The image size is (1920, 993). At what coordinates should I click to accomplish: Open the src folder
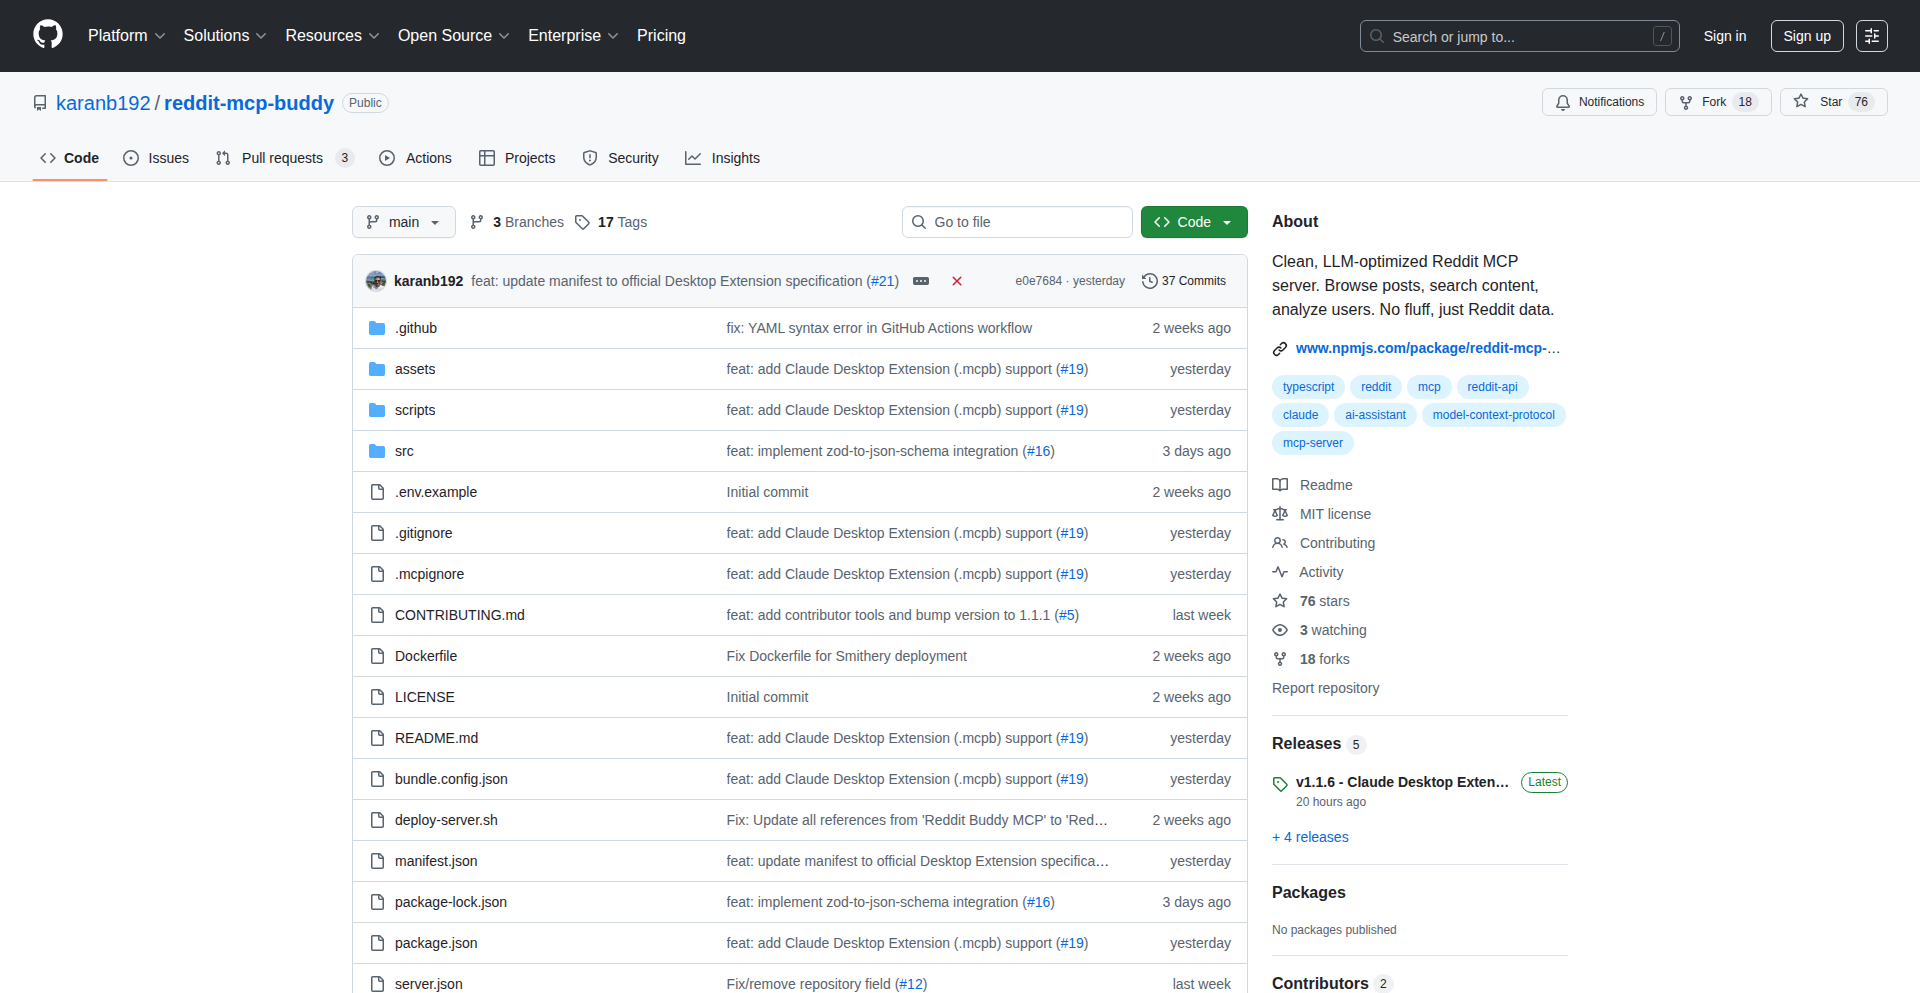(404, 451)
